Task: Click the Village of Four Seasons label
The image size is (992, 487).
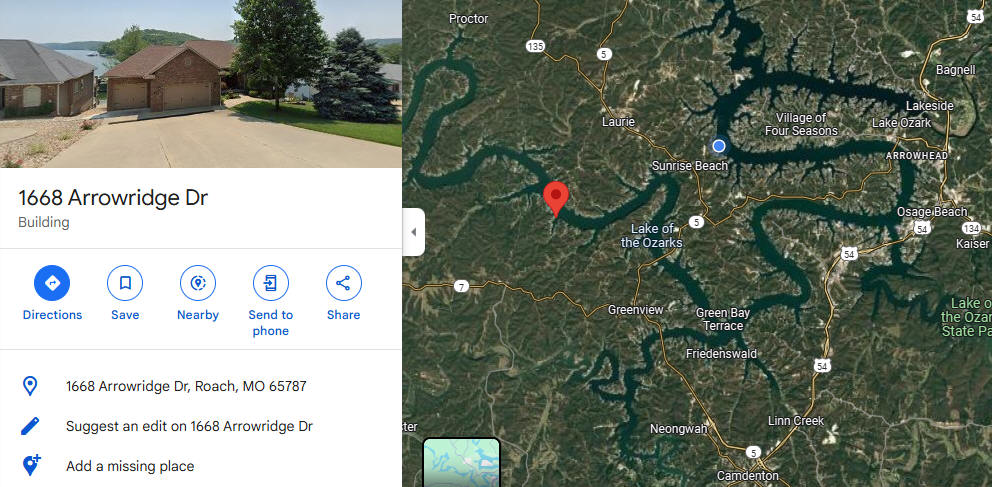Action: pos(801,125)
